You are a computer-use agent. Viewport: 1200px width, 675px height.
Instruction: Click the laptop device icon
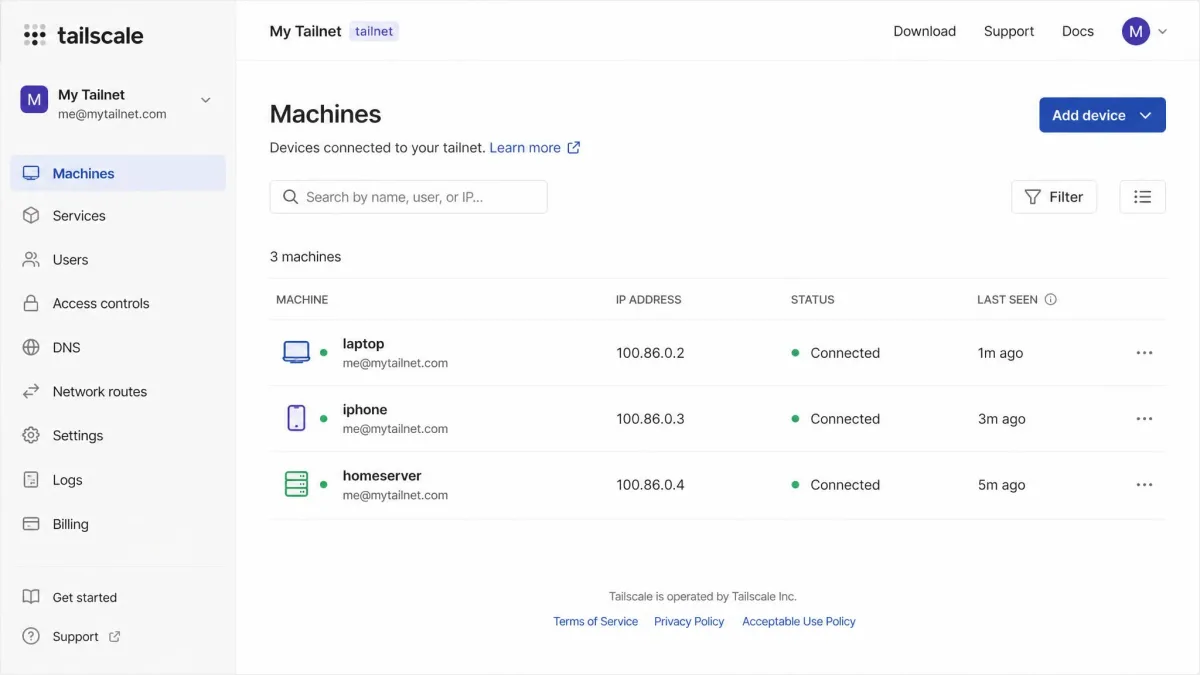tap(296, 352)
